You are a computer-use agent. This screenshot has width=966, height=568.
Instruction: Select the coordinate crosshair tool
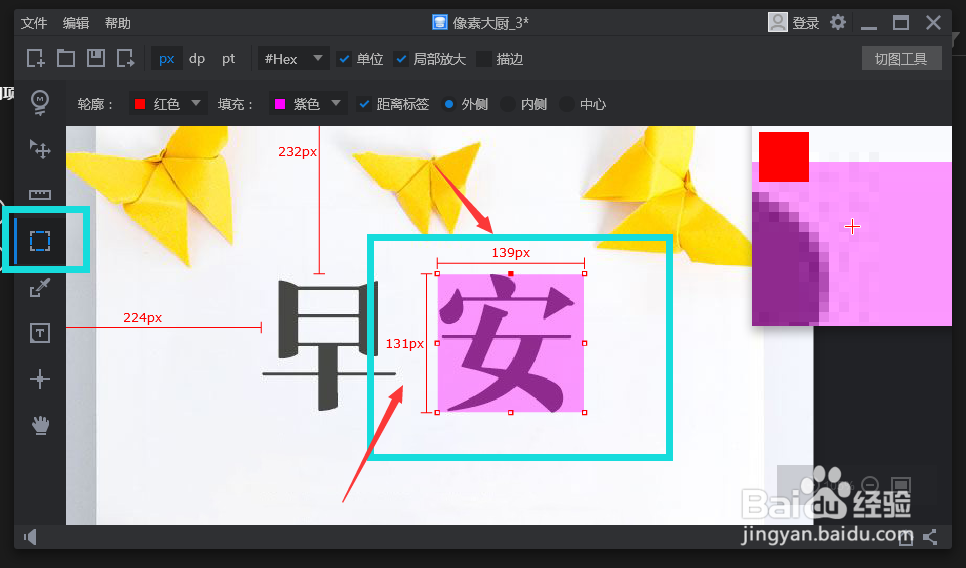point(40,379)
